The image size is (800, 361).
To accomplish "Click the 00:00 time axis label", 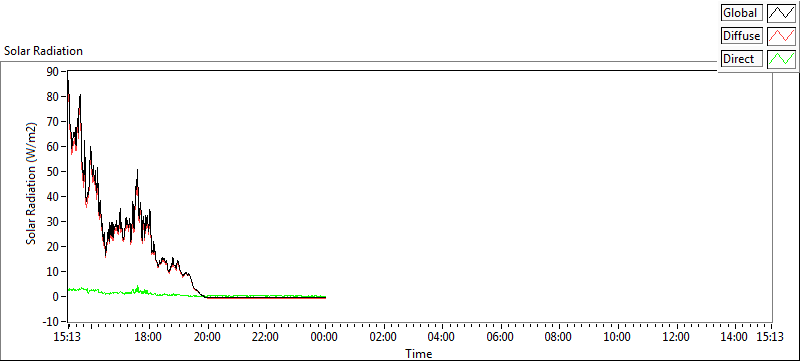I will coord(325,337).
